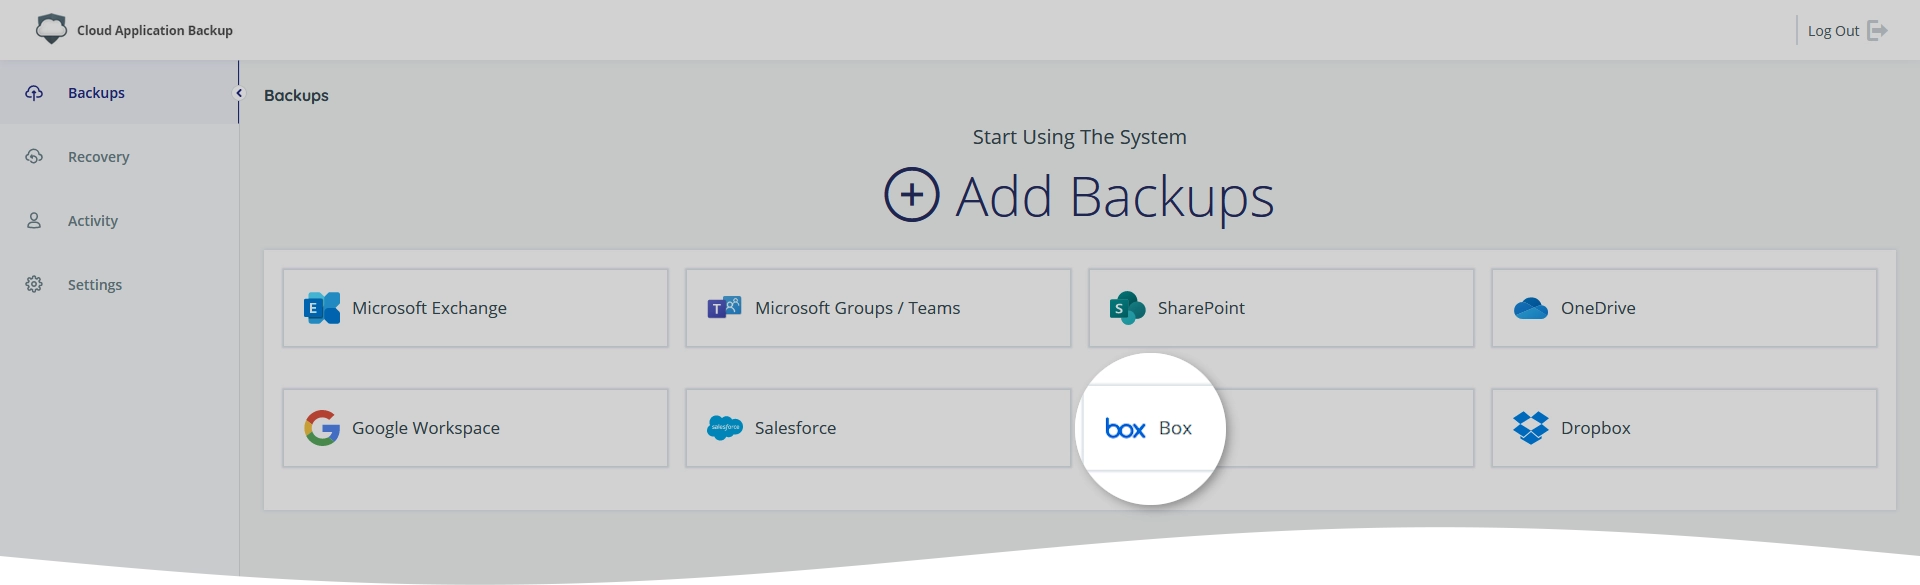The height and width of the screenshot is (585, 1920).
Task: Click the Microsoft Exchange logo icon
Action: tap(322, 308)
